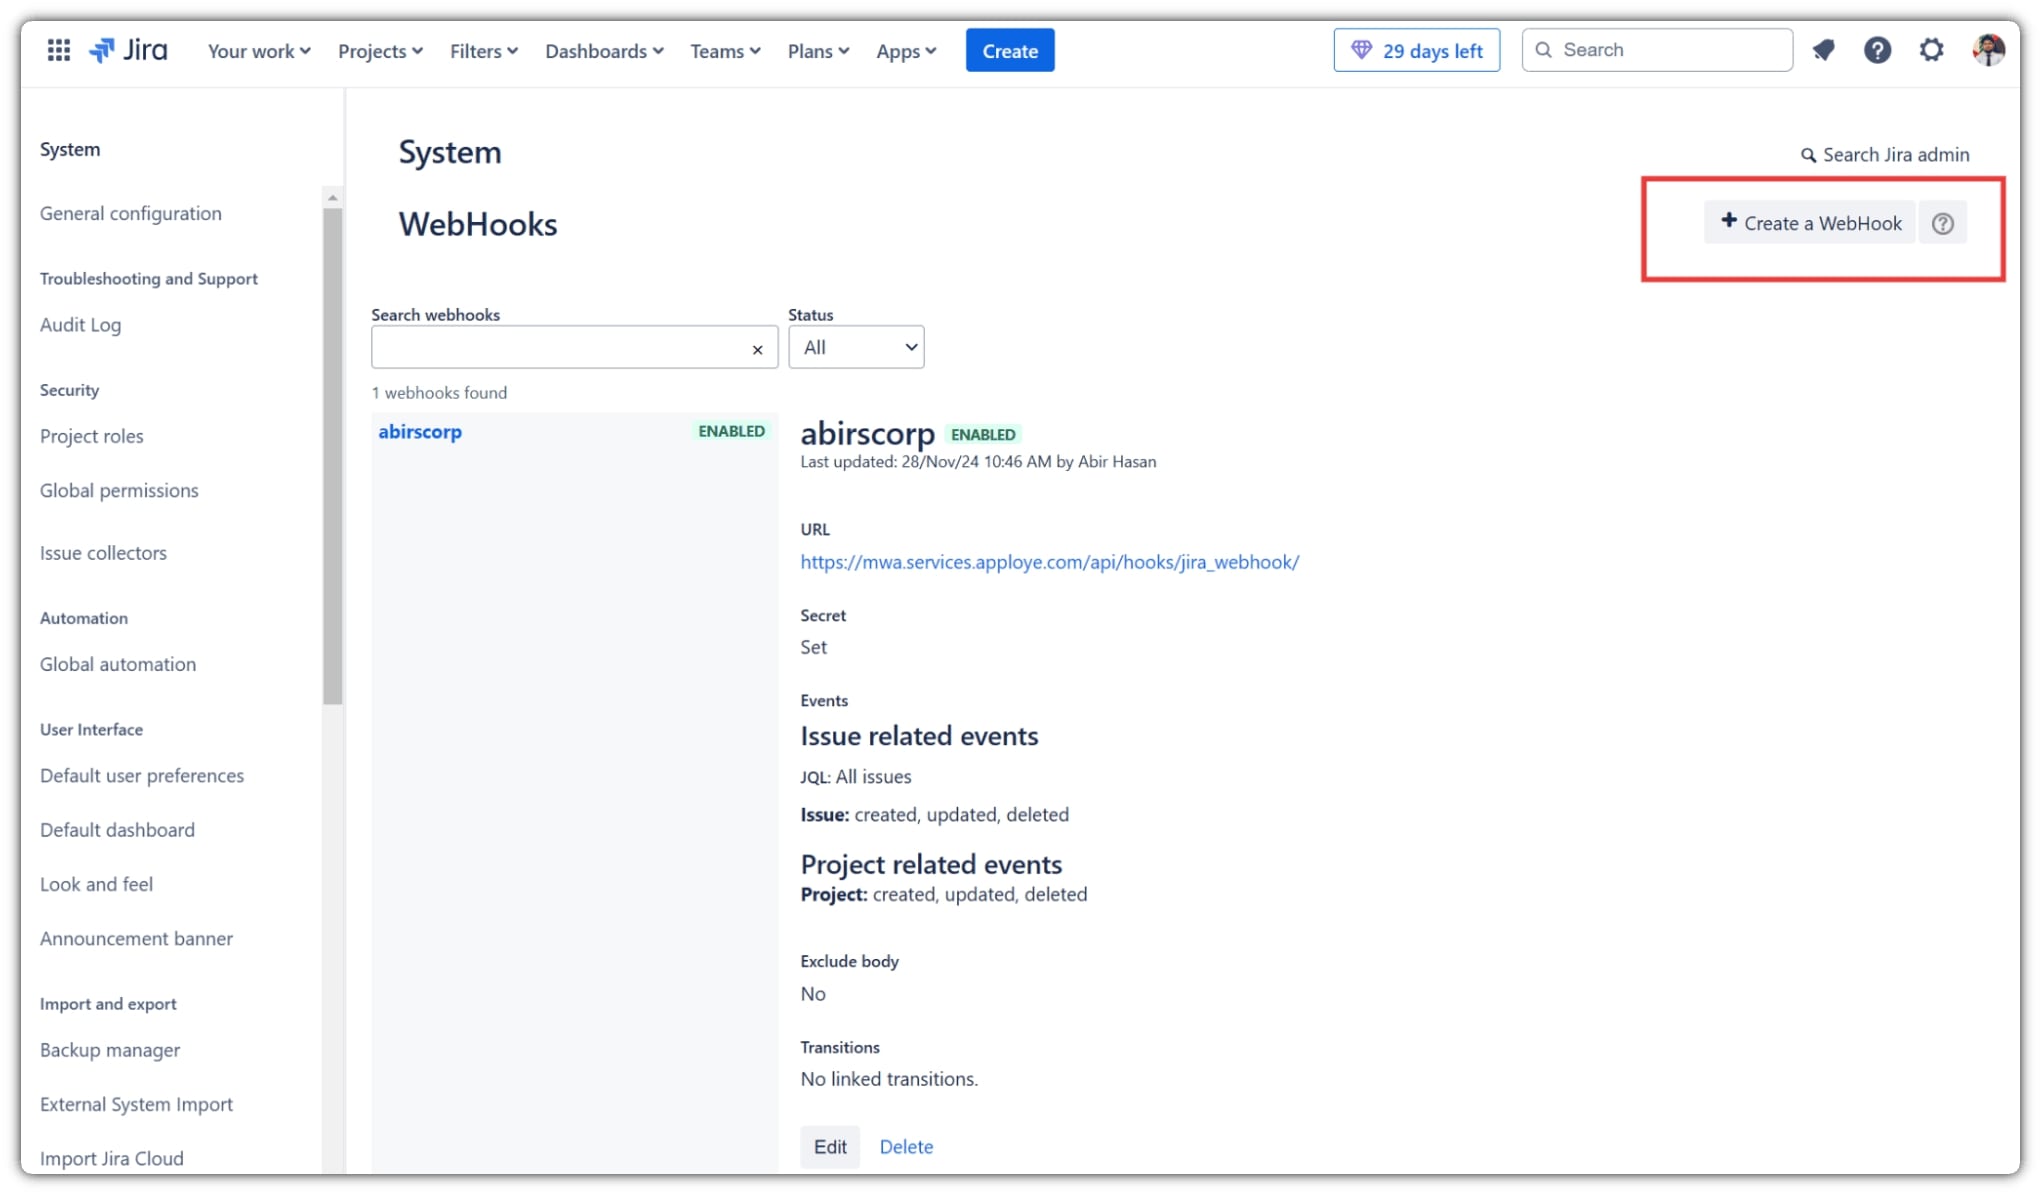This screenshot has width=2041, height=1195.
Task: Open the app switcher grid icon
Action: pyautogui.click(x=59, y=50)
